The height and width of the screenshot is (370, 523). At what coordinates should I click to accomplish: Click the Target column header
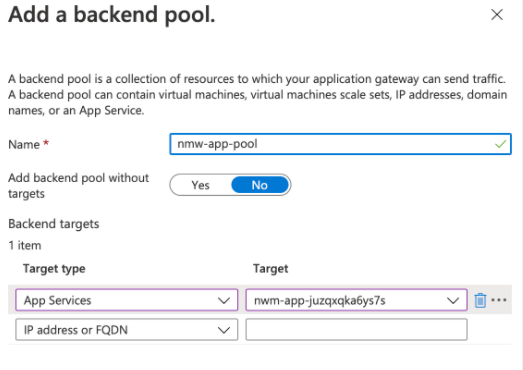(x=271, y=269)
